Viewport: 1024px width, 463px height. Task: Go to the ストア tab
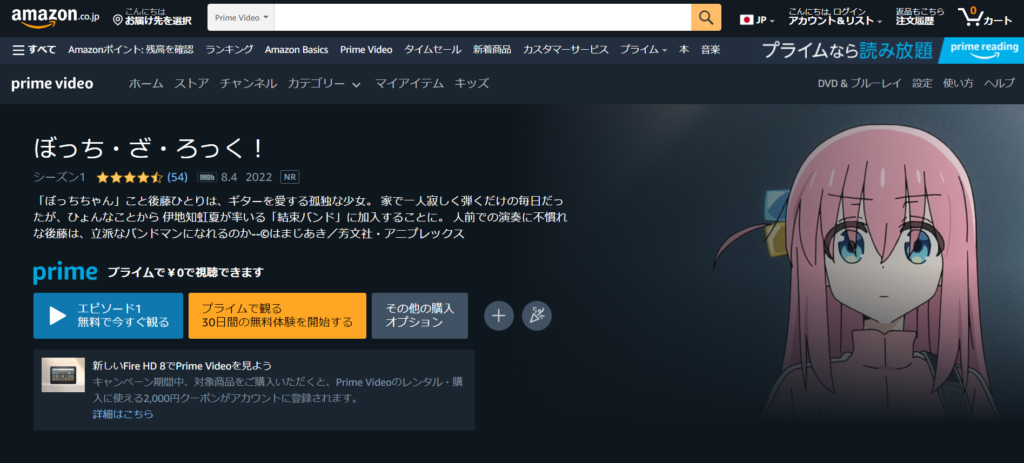(192, 84)
